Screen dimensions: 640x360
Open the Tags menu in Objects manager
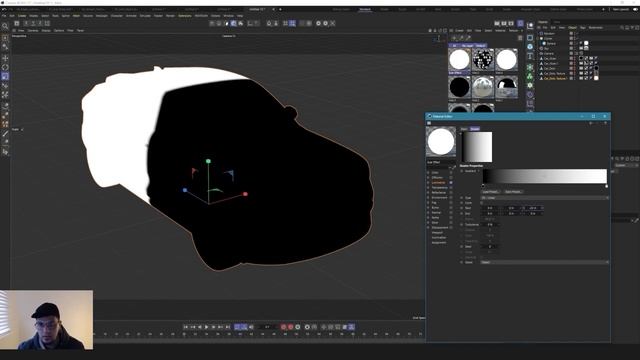(x=582, y=27)
